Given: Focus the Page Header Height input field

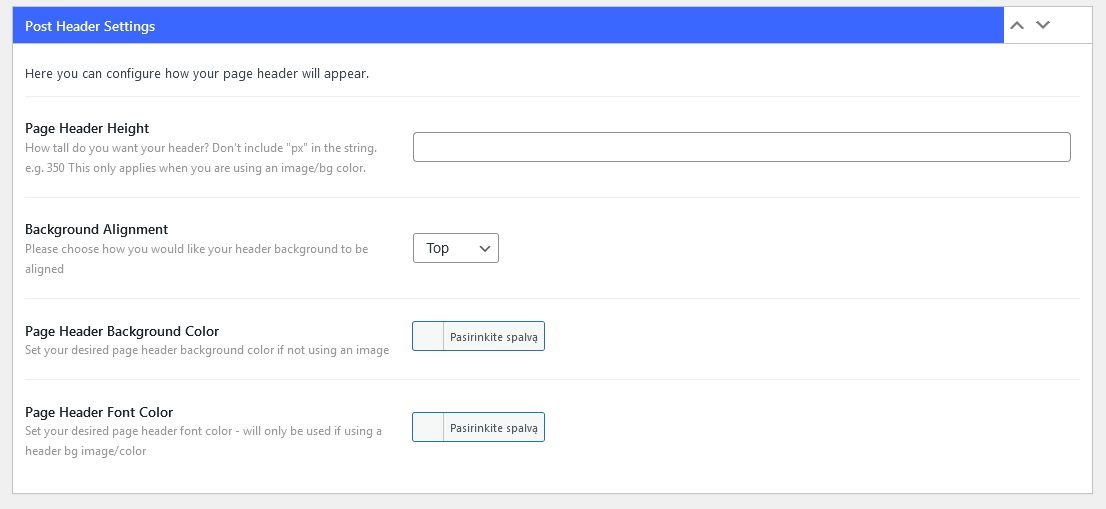Looking at the screenshot, I should [741, 147].
